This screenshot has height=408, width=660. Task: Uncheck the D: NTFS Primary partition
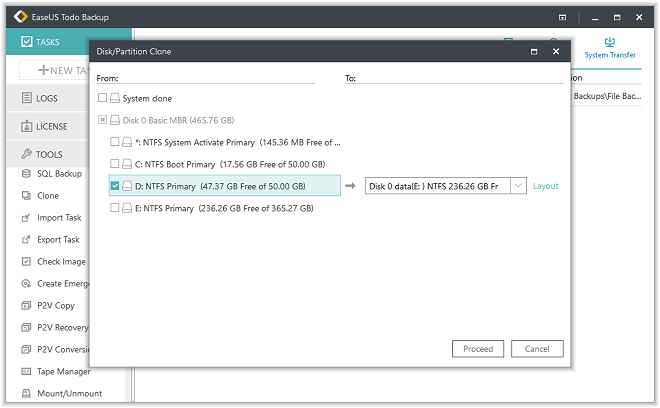pos(115,186)
